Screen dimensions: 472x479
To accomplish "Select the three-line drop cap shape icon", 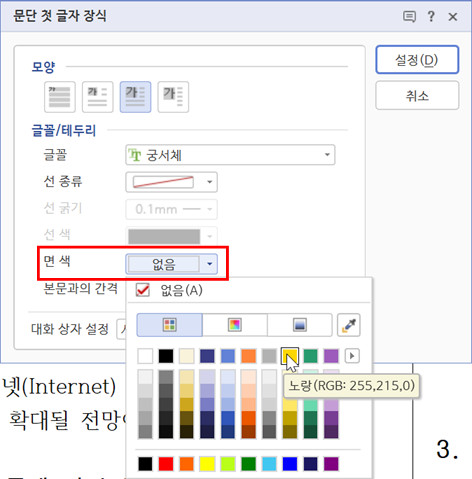I will 135,97.
